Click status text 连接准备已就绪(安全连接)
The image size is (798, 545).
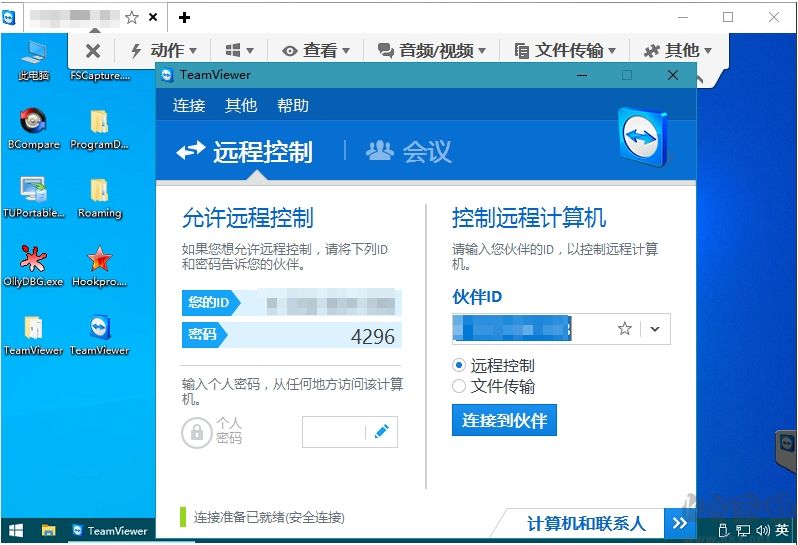pos(269,518)
